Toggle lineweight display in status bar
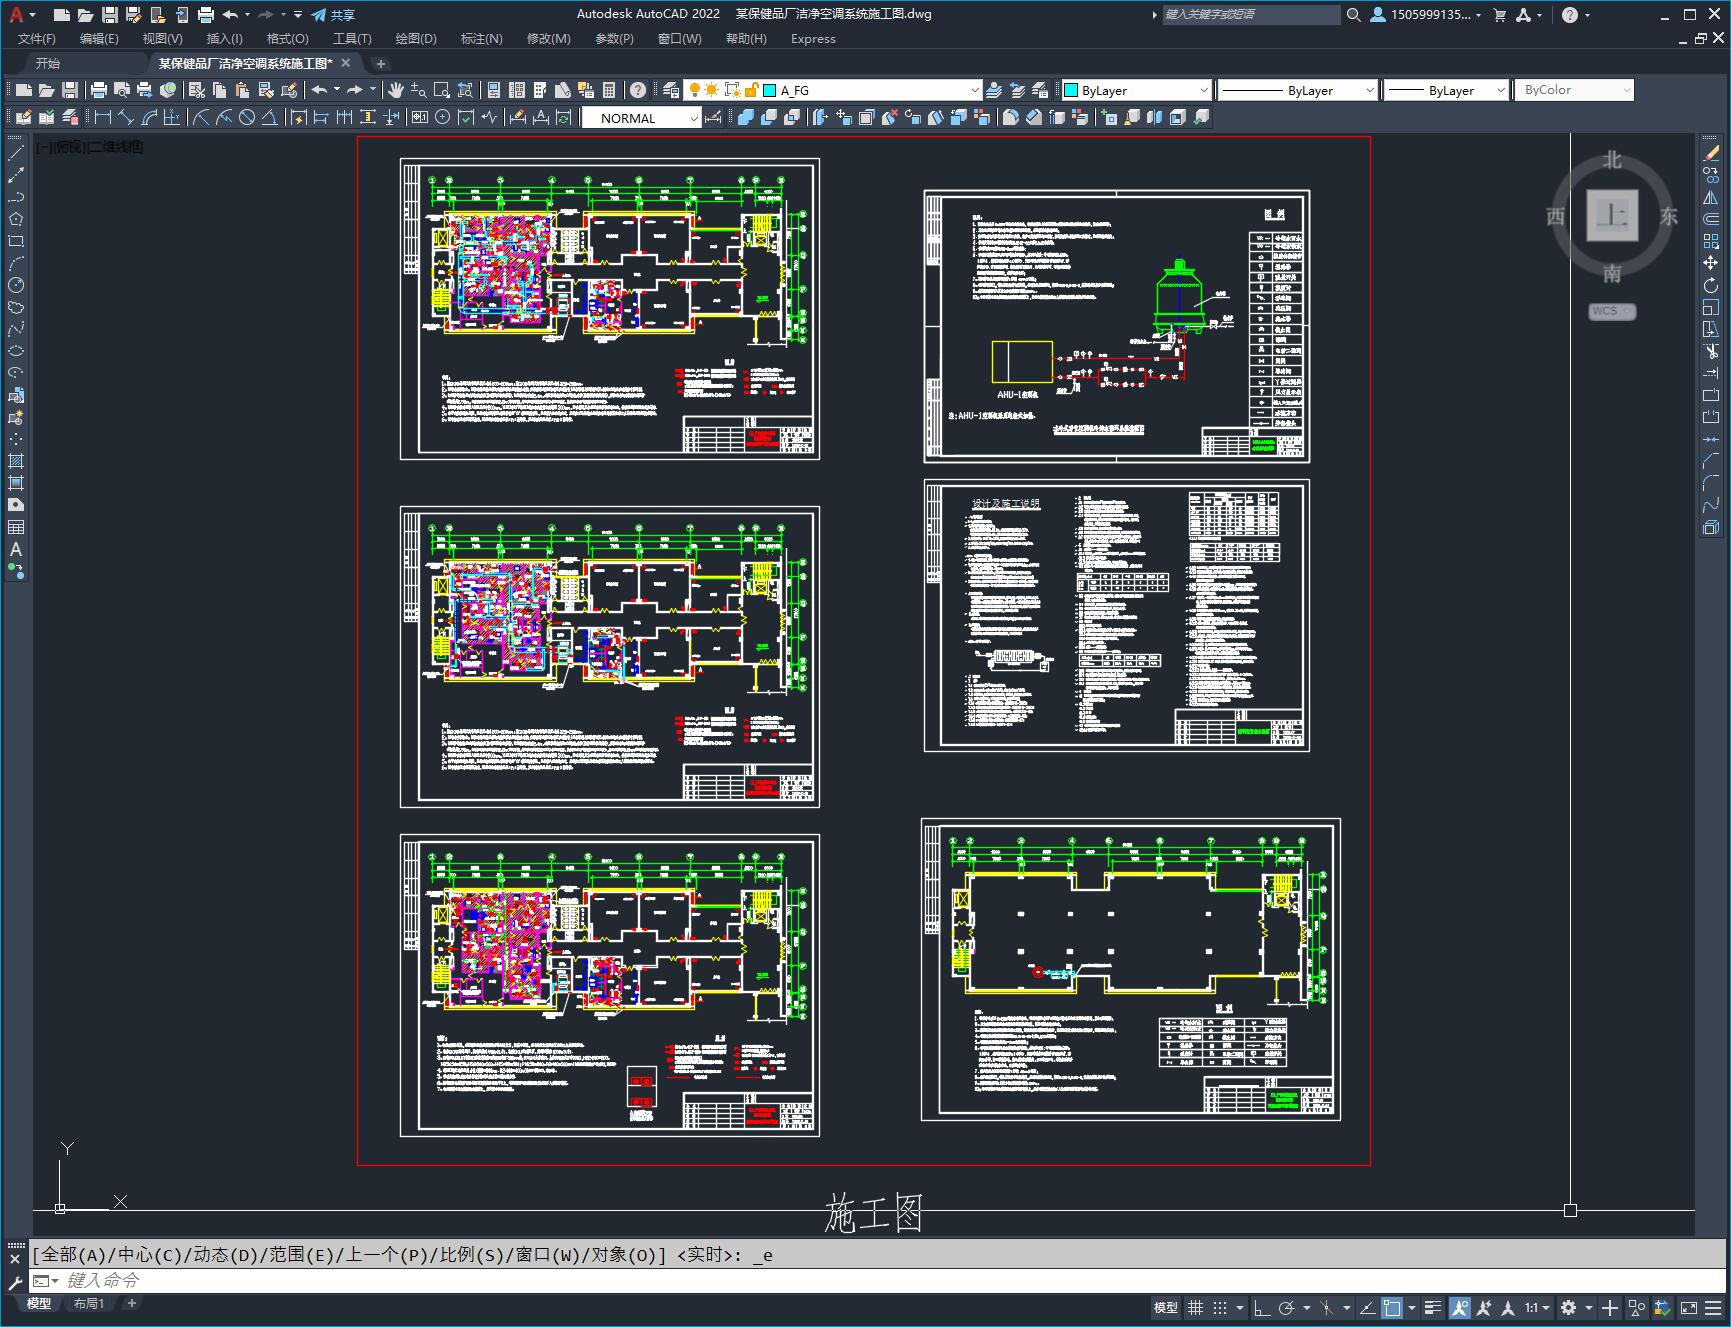The width and height of the screenshot is (1731, 1327). point(1433,1307)
